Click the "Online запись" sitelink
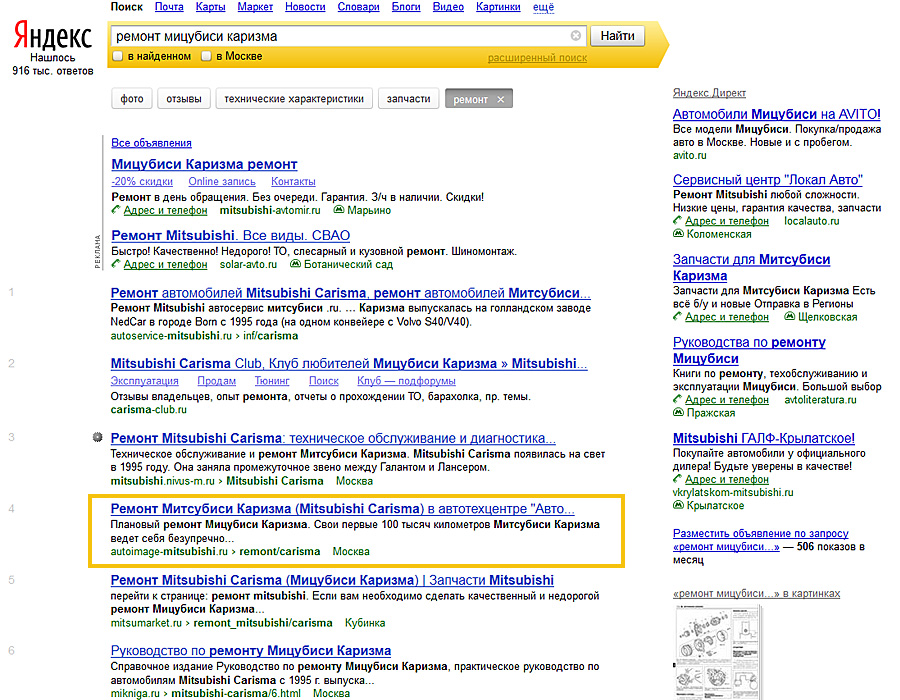 coord(222,181)
